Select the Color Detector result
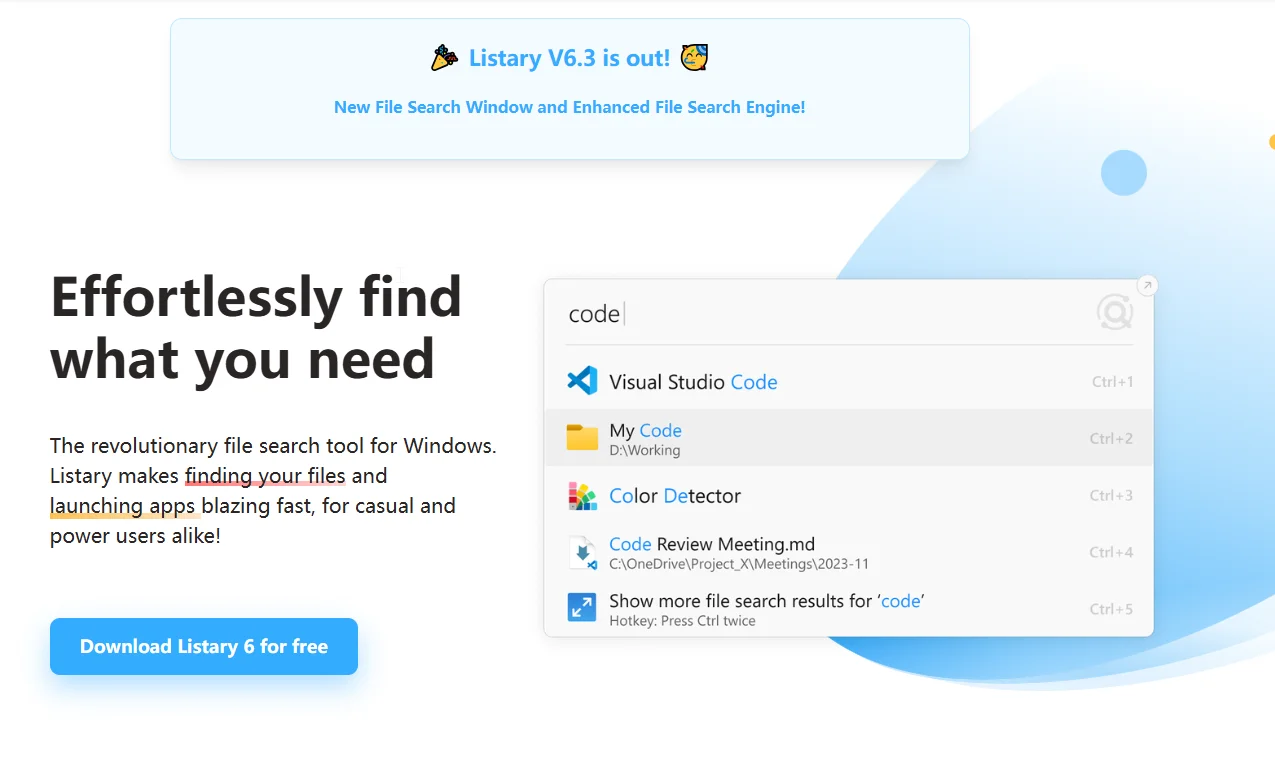 (x=849, y=495)
